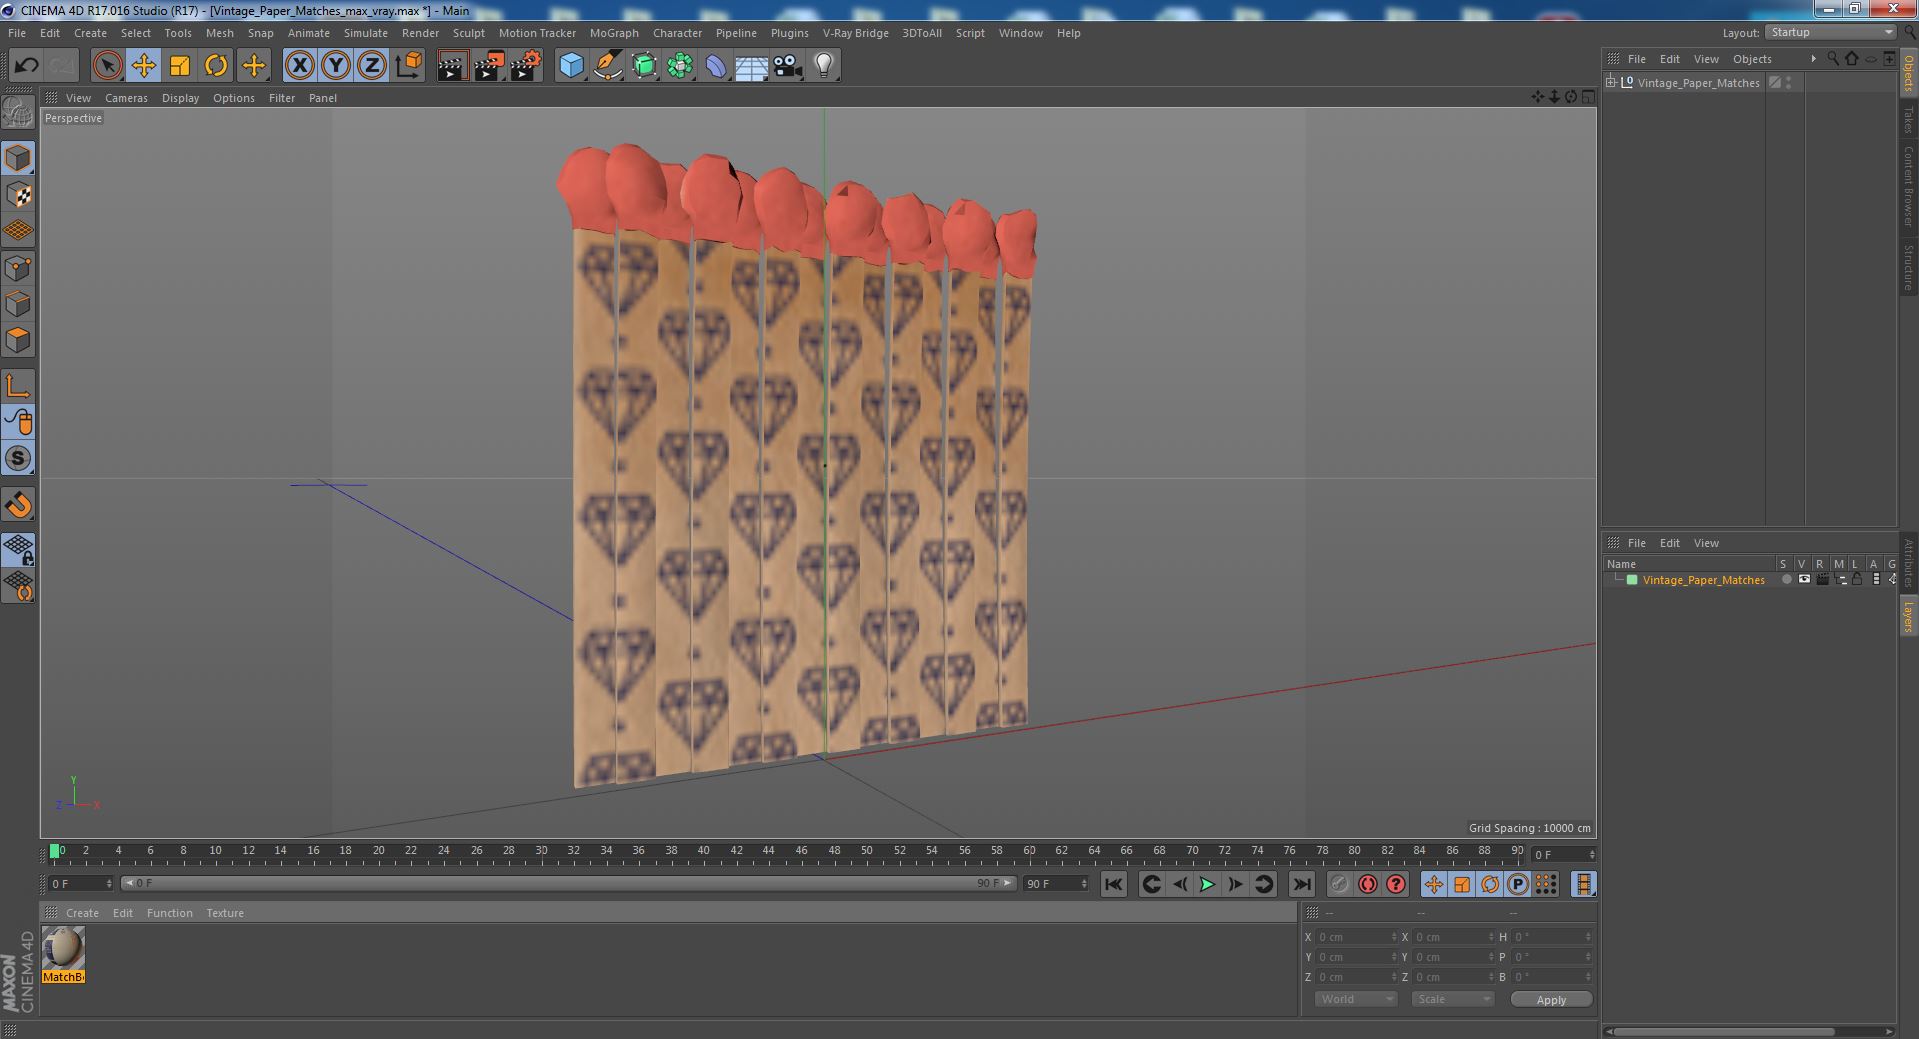
Task: Click the Apply button
Action: click(x=1551, y=999)
